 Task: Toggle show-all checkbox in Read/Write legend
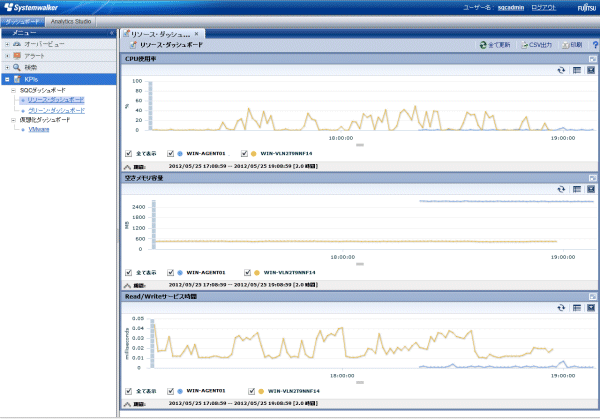[x=128, y=391]
